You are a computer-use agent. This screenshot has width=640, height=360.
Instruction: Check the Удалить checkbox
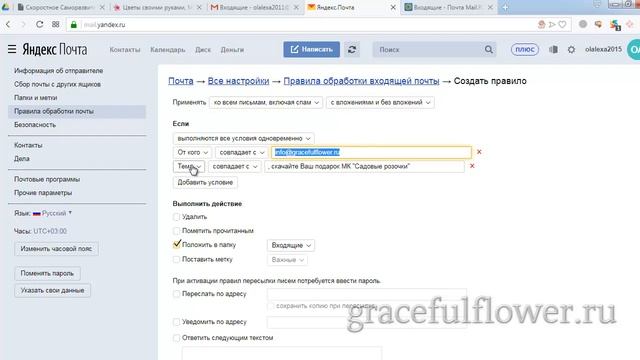coord(176,217)
